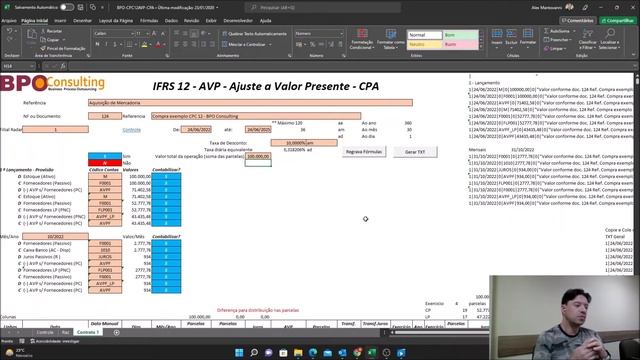Click the Contrato hyperlink
Screen dimensions: 640x360
[x=131, y=130]
